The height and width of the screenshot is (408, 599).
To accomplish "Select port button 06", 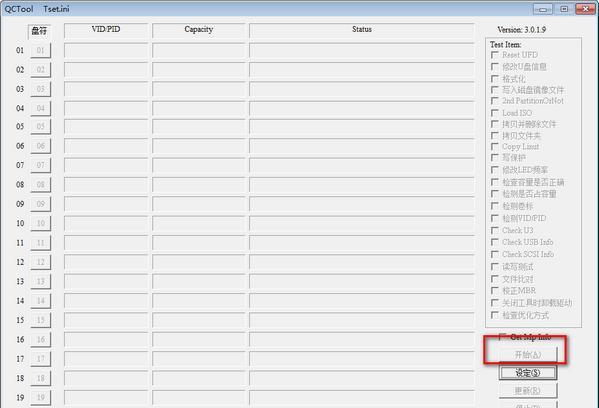I will click(40, 146).
